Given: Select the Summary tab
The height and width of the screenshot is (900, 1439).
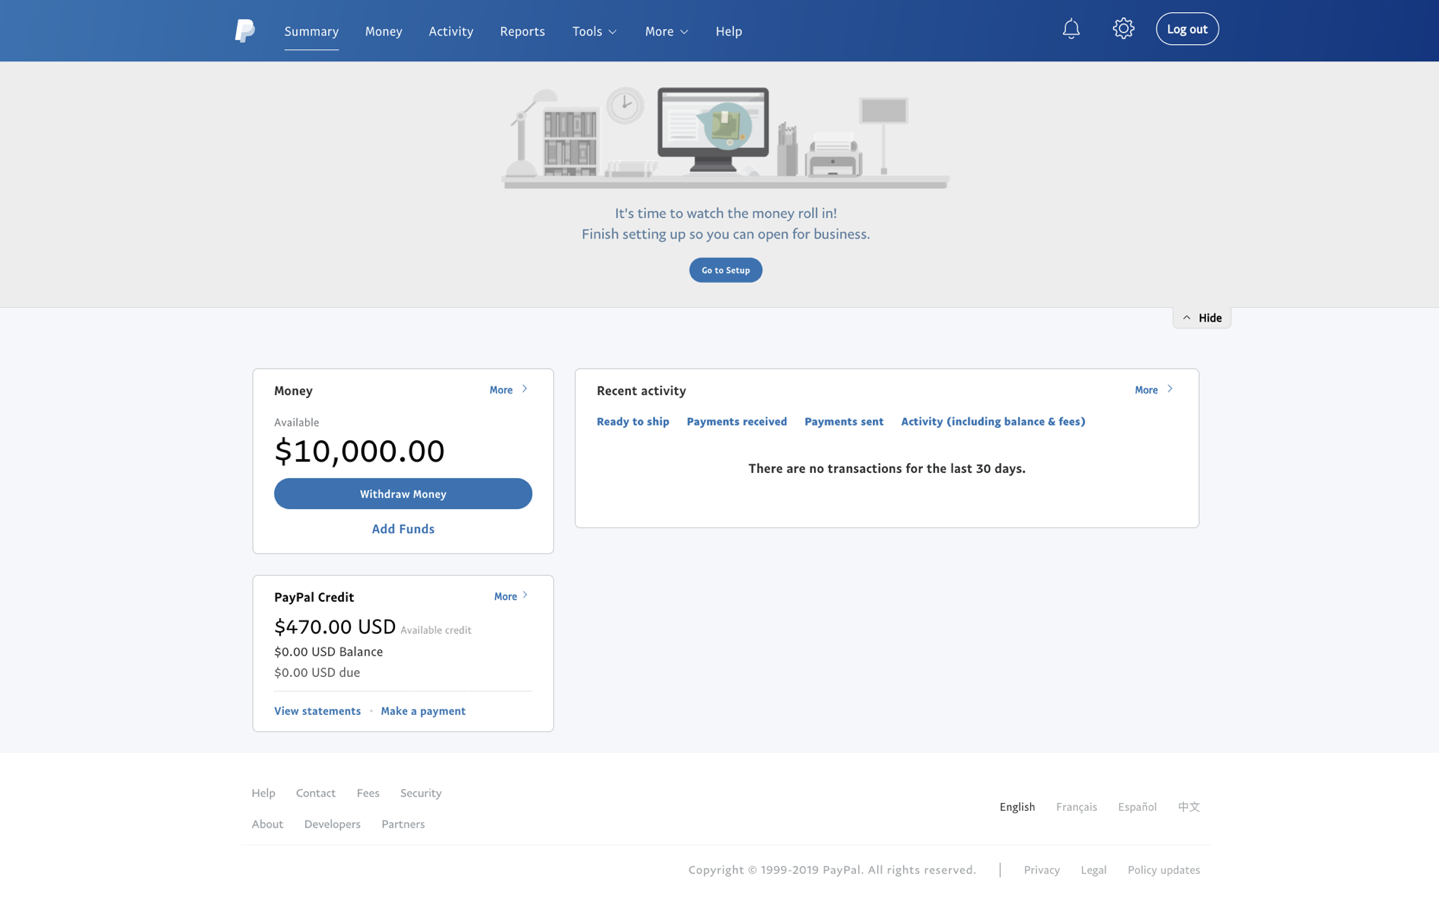Looking at the screenshot, I should pos(311,31).
